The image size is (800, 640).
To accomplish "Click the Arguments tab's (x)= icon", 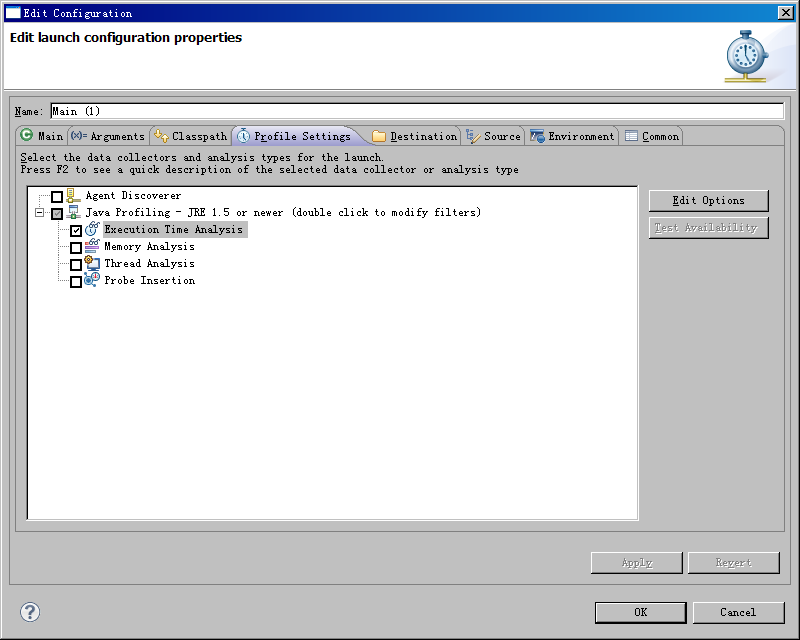I will coord(79,136).
